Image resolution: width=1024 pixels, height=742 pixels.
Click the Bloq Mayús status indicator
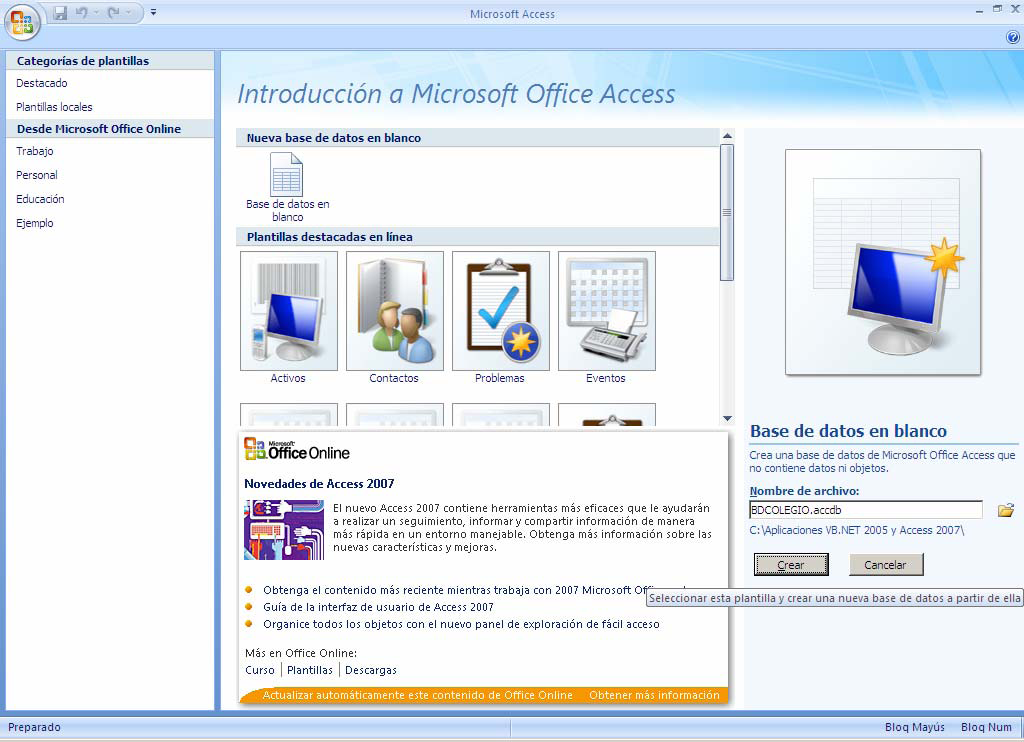914,727
